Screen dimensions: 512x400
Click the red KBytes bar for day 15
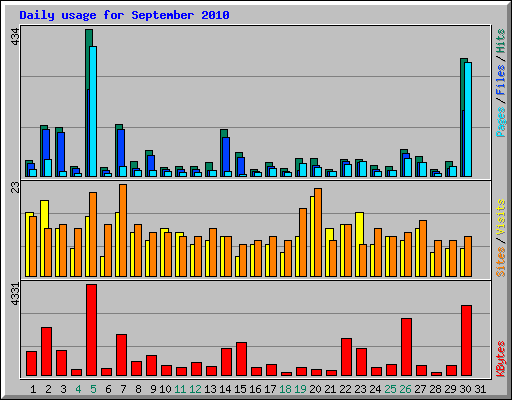click(x=241, y=359)
